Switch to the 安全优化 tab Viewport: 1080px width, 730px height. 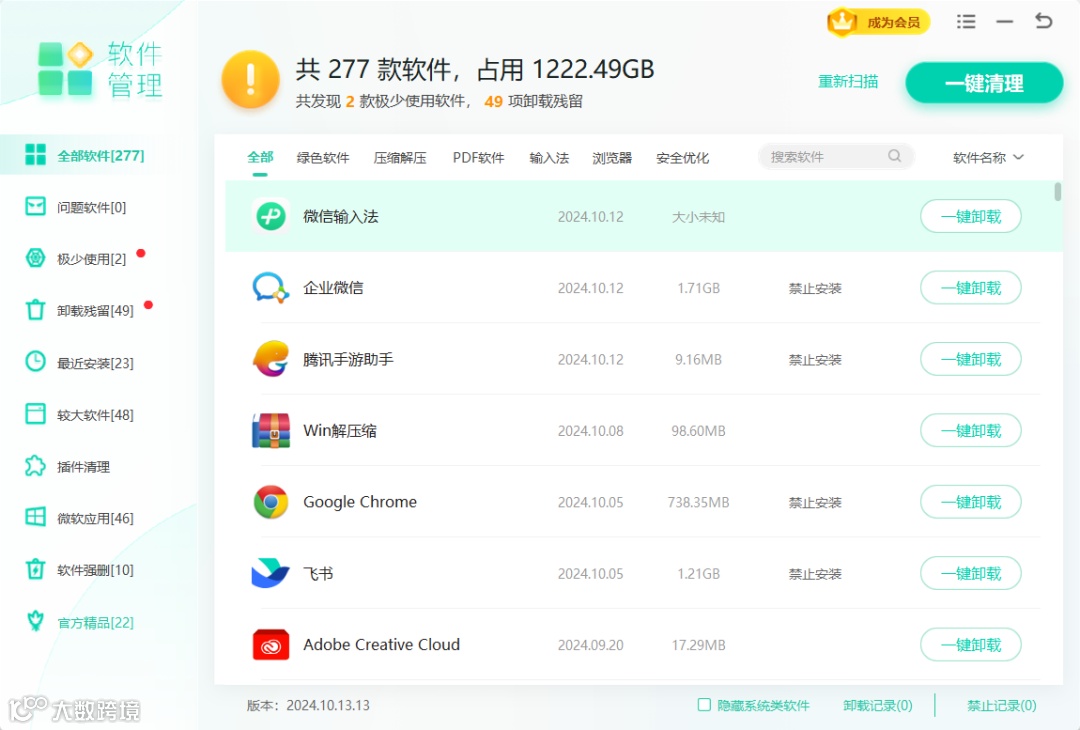683,158
